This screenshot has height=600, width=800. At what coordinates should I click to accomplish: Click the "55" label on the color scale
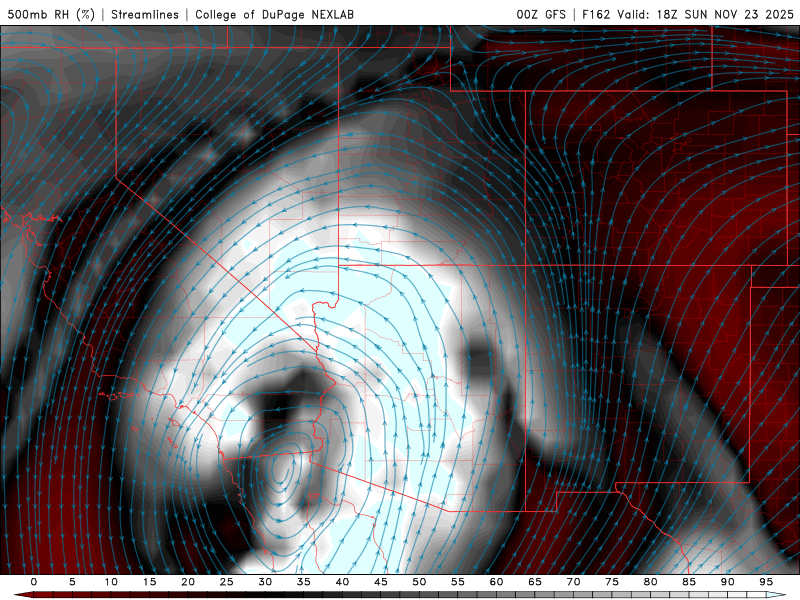457,582
